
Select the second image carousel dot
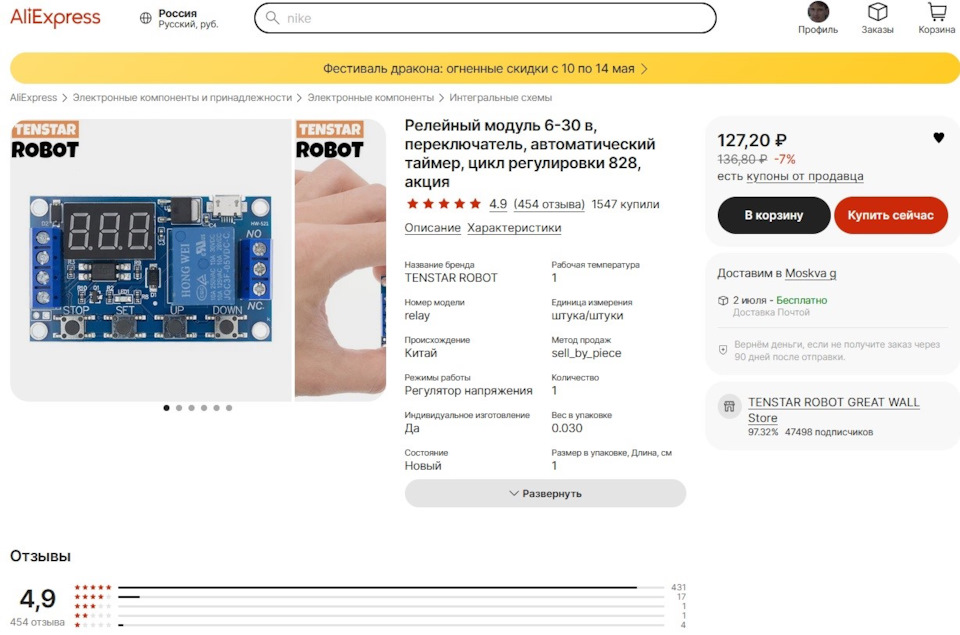tap(179, 408)
